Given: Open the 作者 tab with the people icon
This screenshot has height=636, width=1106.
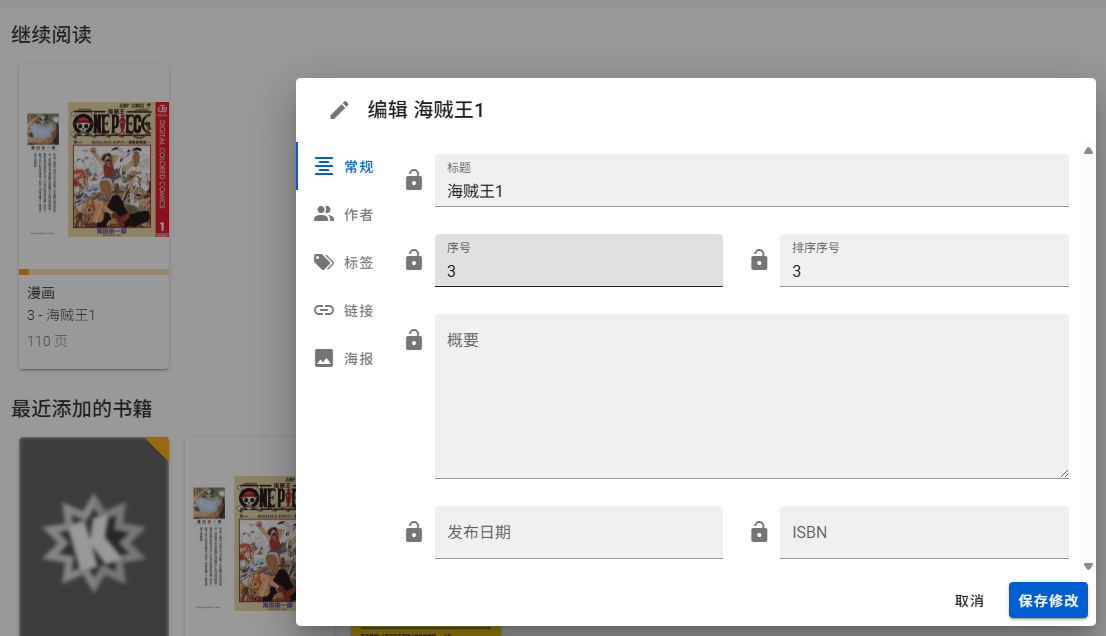Looking at the screenshot, I should (x=344, y=214).
